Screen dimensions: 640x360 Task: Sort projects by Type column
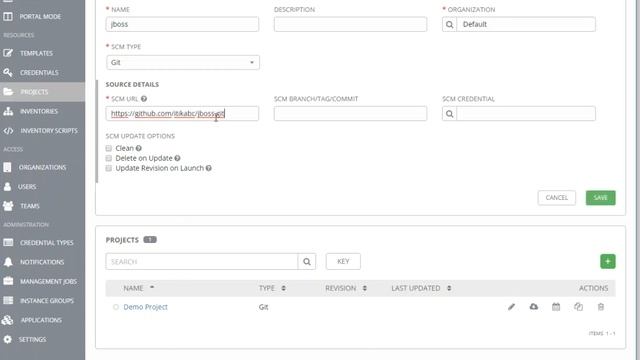(x=272, y=288)
